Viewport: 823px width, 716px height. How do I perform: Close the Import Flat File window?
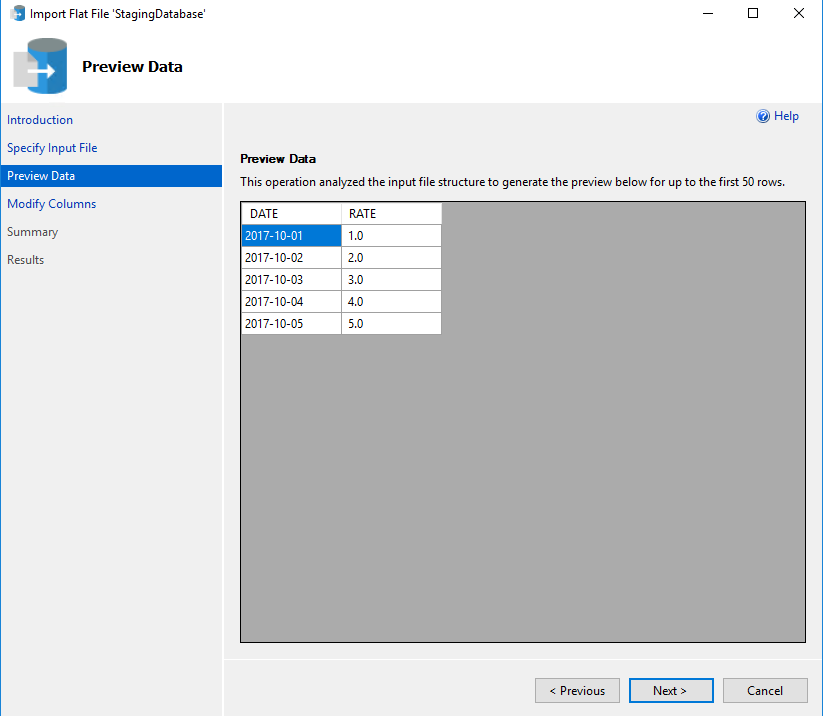(799, 13)
